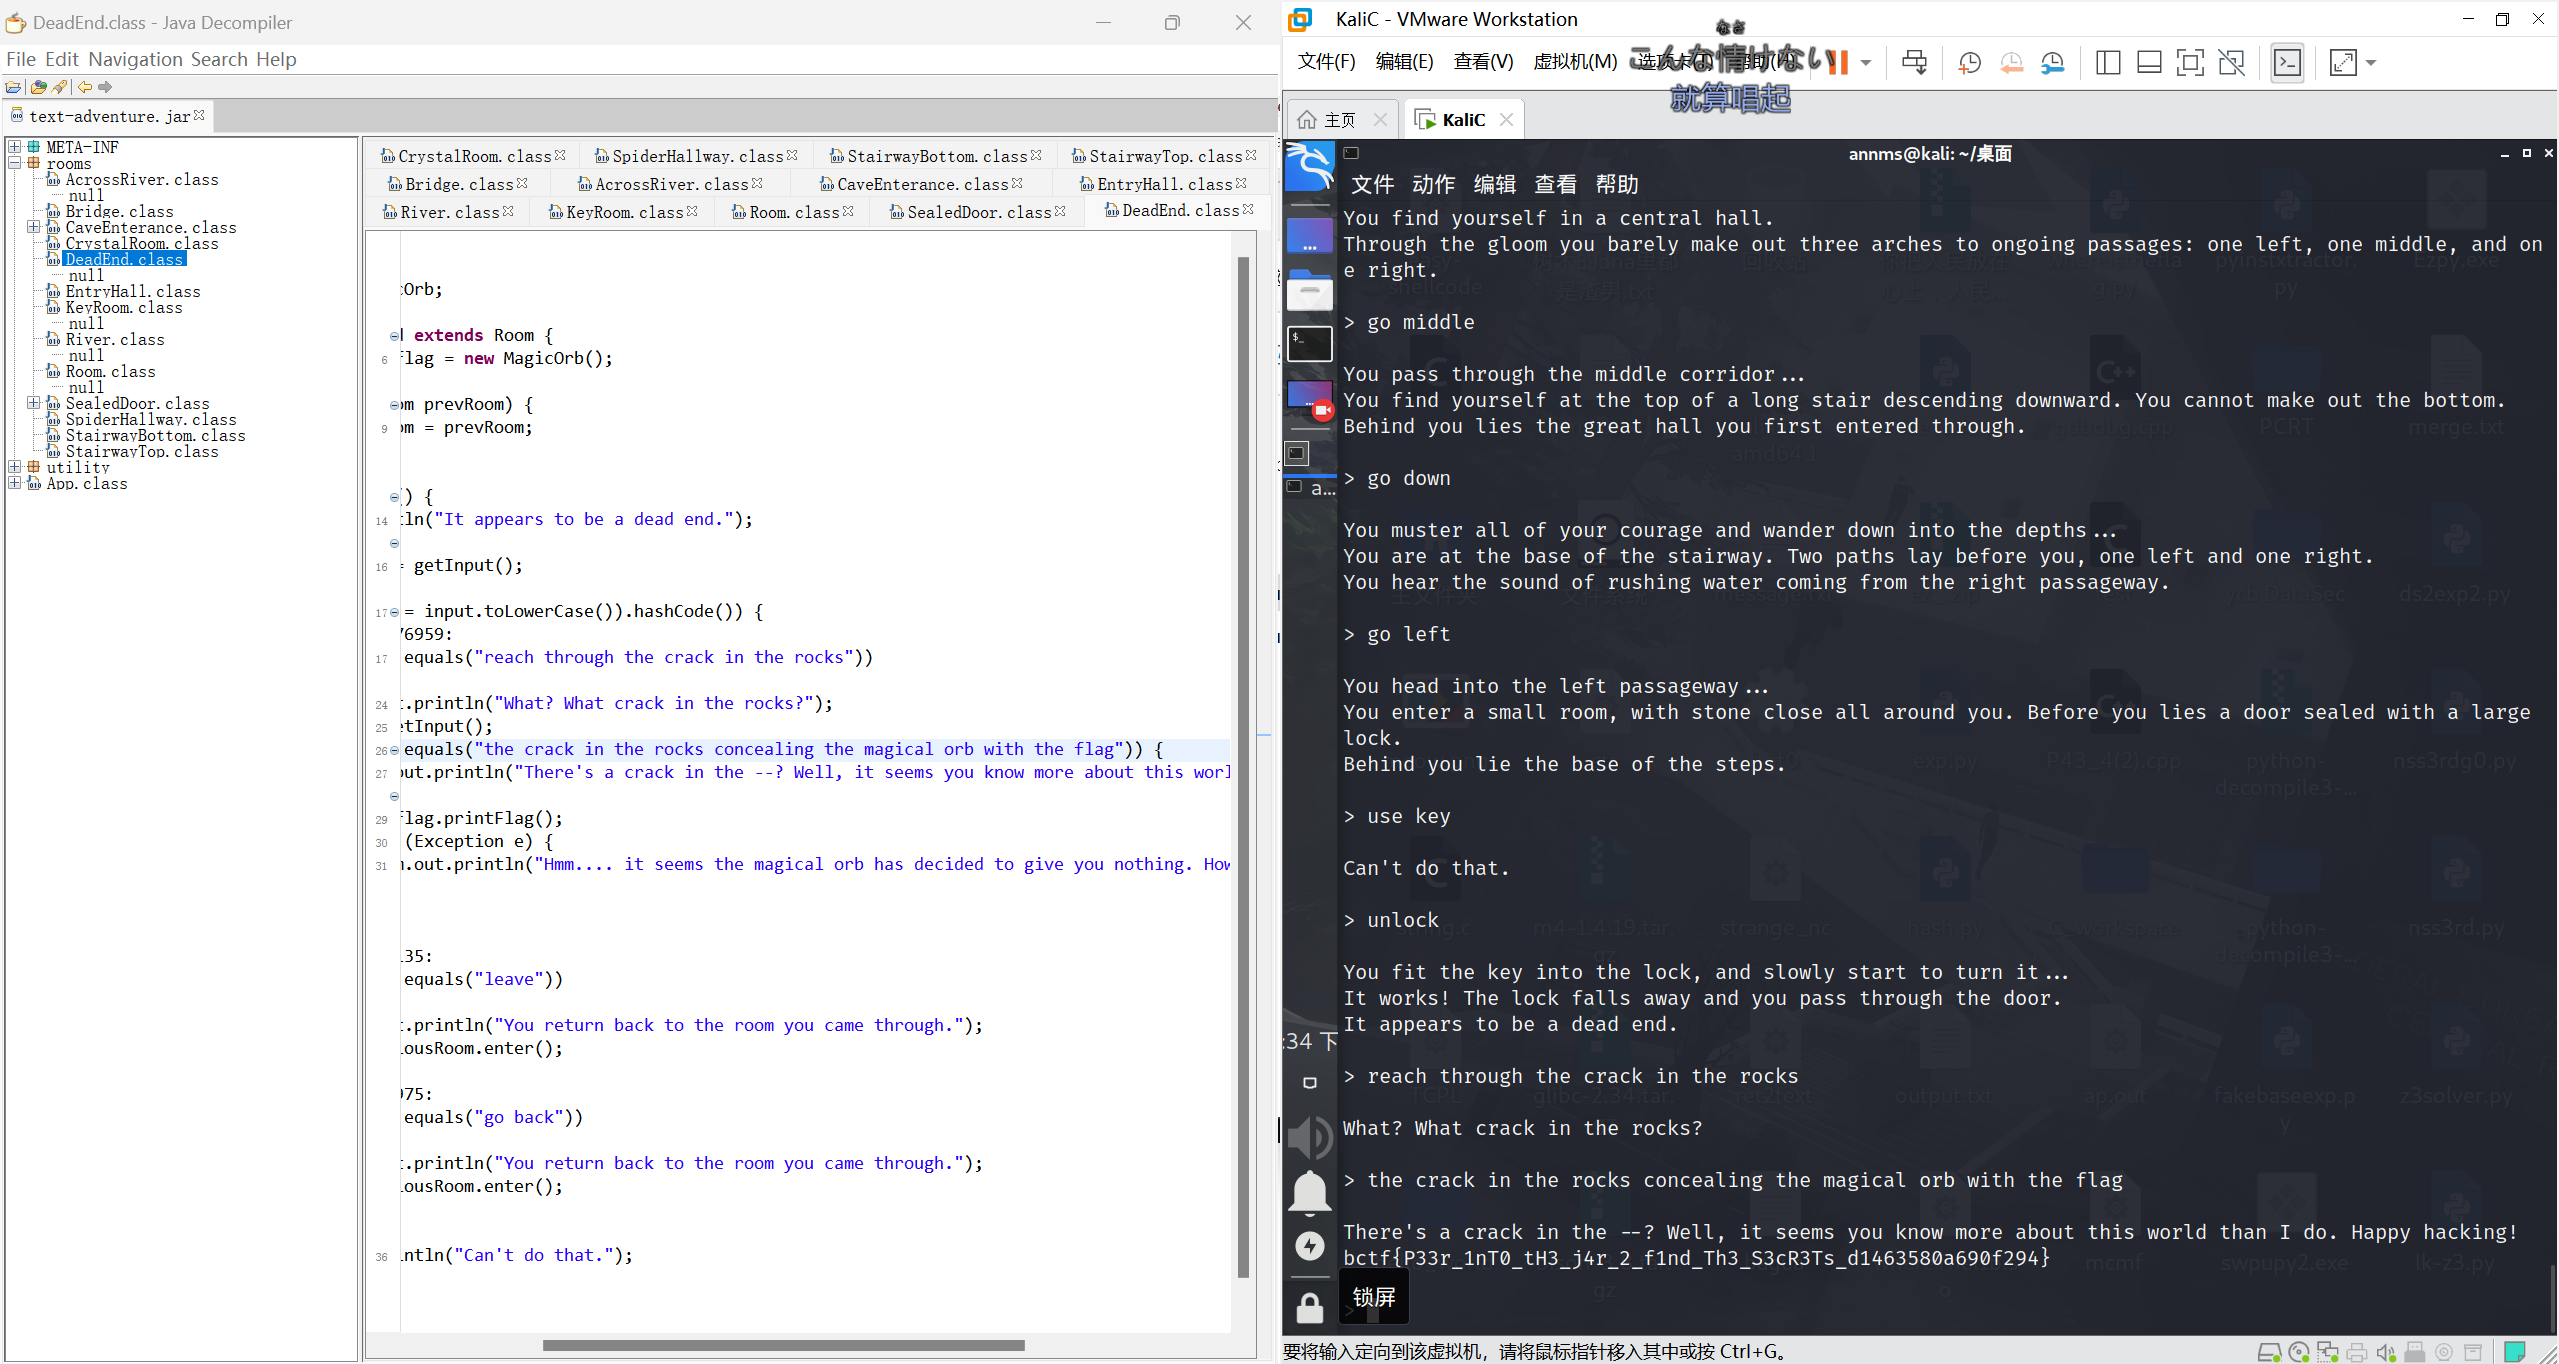Screen dimensions: 2559x1364
Task: Collapse the class declaration fold at 'extends Room'
Action: pos(394,336)
